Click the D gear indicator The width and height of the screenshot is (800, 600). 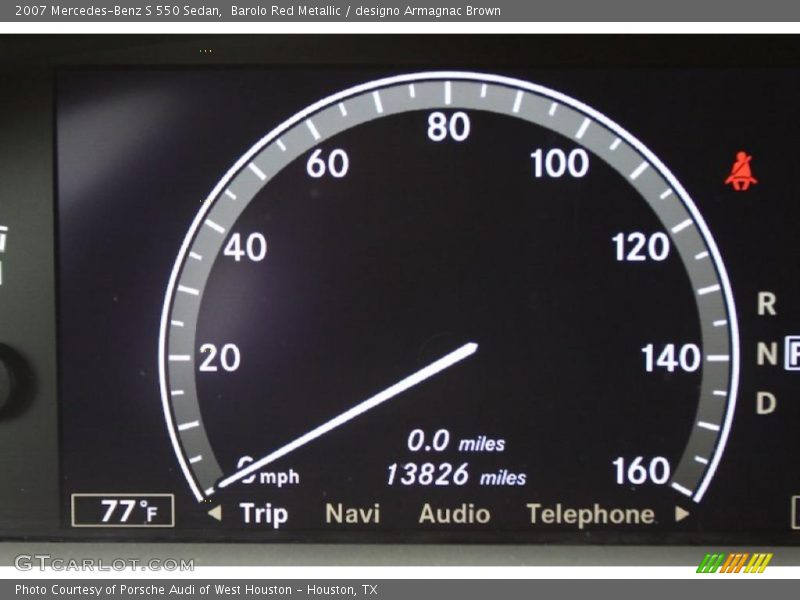click(766, 403)
